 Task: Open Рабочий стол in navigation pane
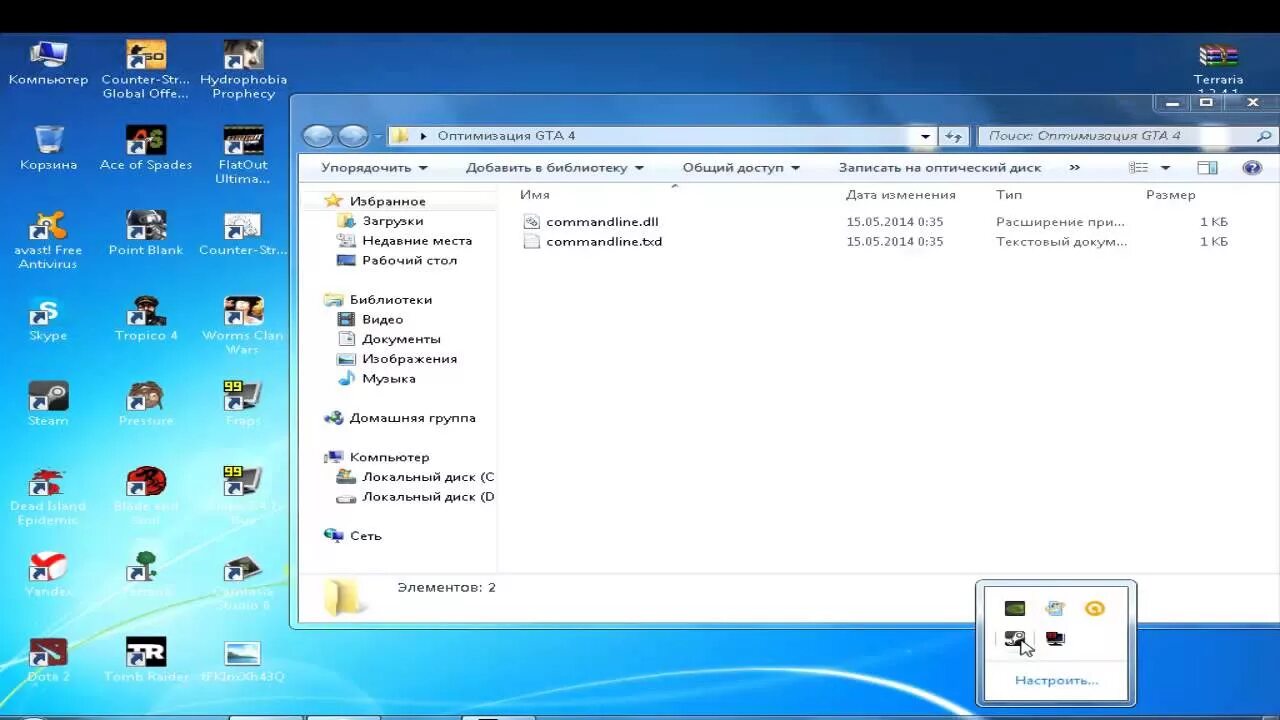(409, 261)
